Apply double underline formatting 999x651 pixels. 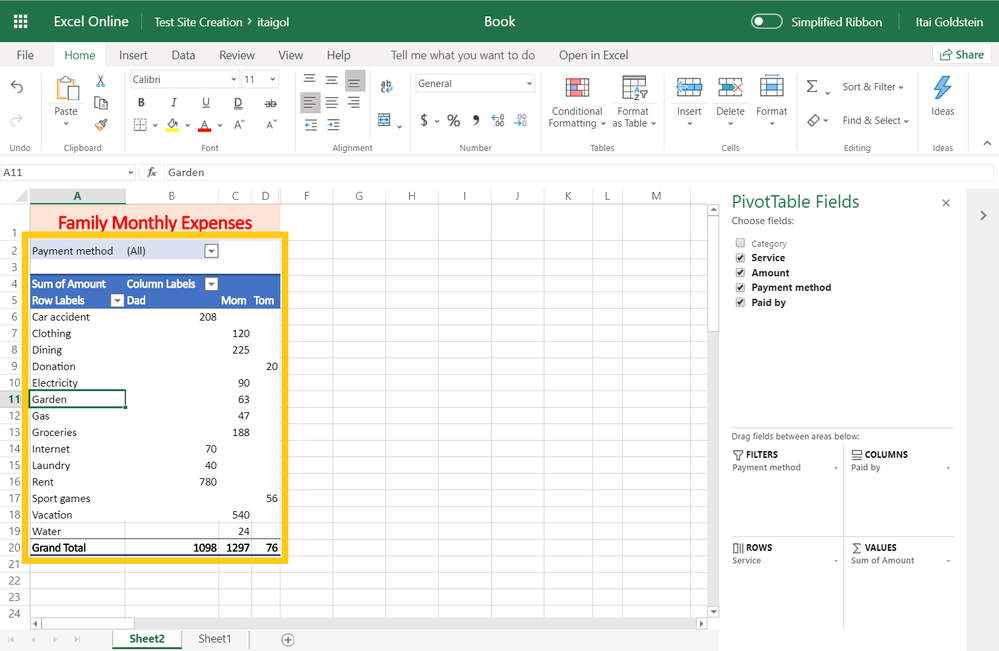pos(238,103)
